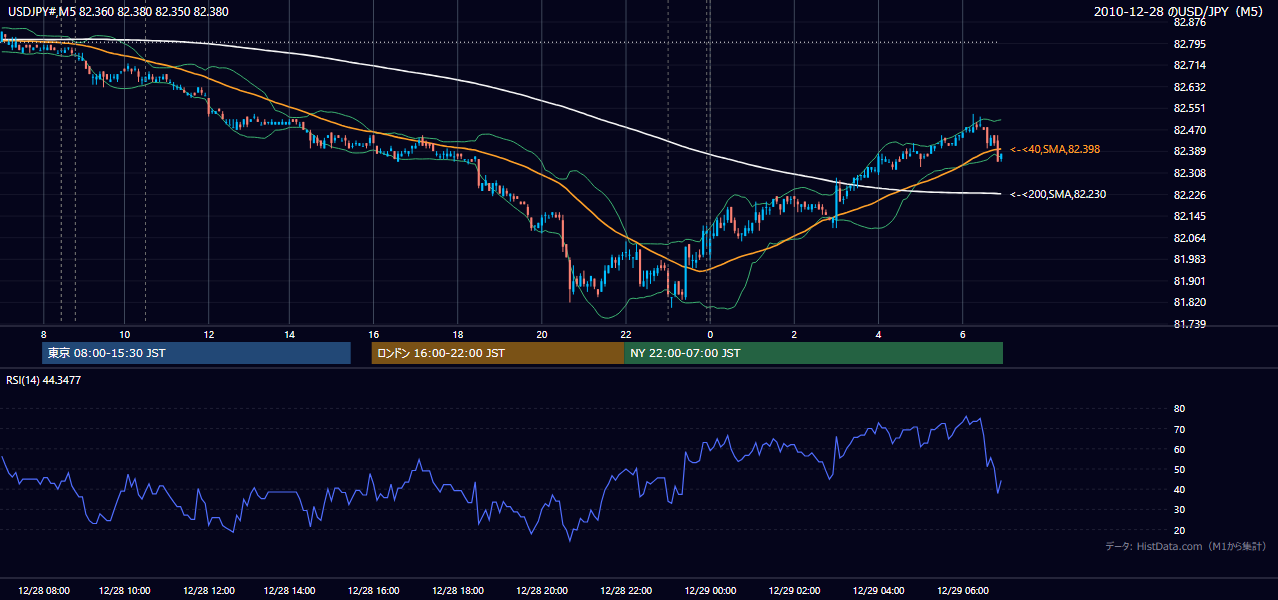The image size is (1278, 600).
Task: Click price axis value 82.876
Action: [x=1189, y=22]
